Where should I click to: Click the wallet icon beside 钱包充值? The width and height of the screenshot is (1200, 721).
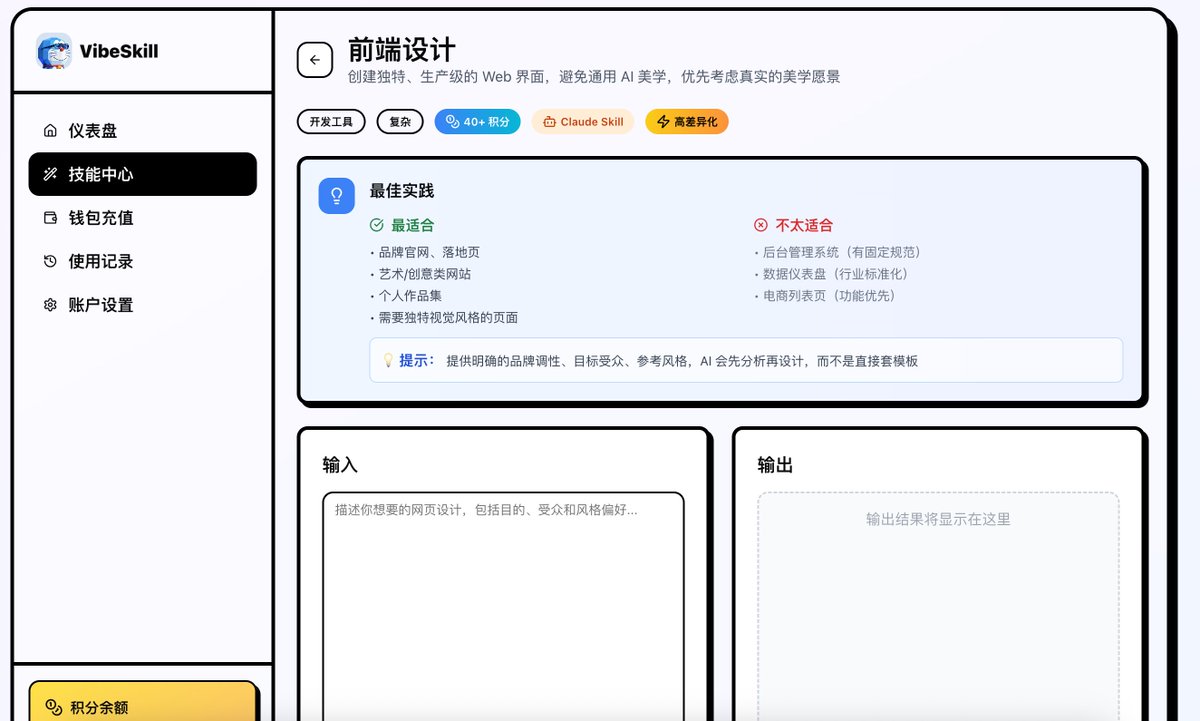point(50,218)
